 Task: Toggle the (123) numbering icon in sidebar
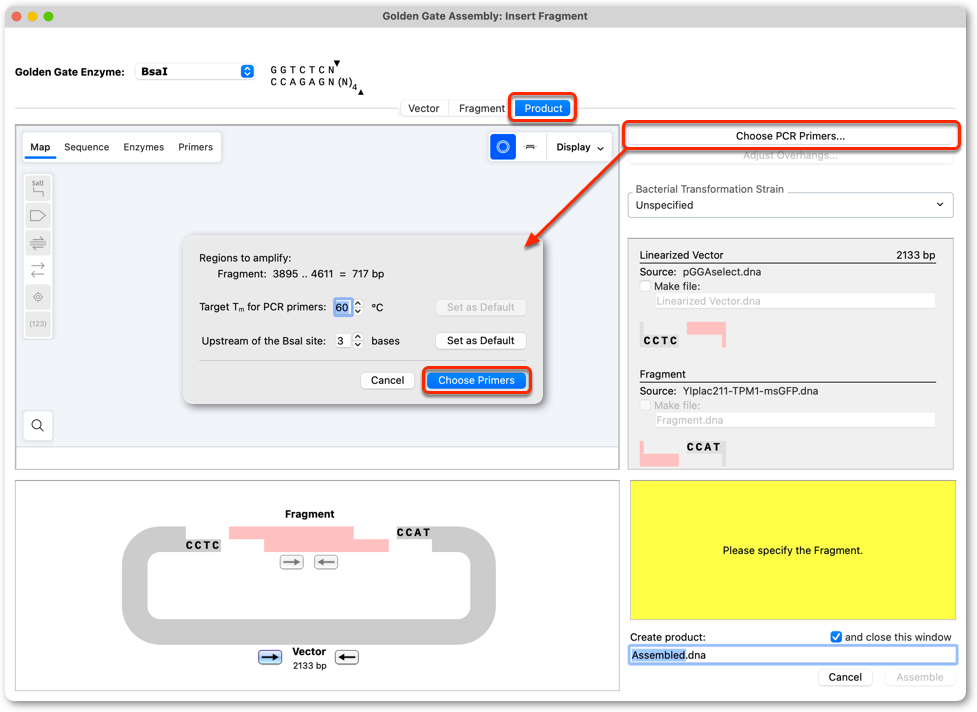coord(38,324)
